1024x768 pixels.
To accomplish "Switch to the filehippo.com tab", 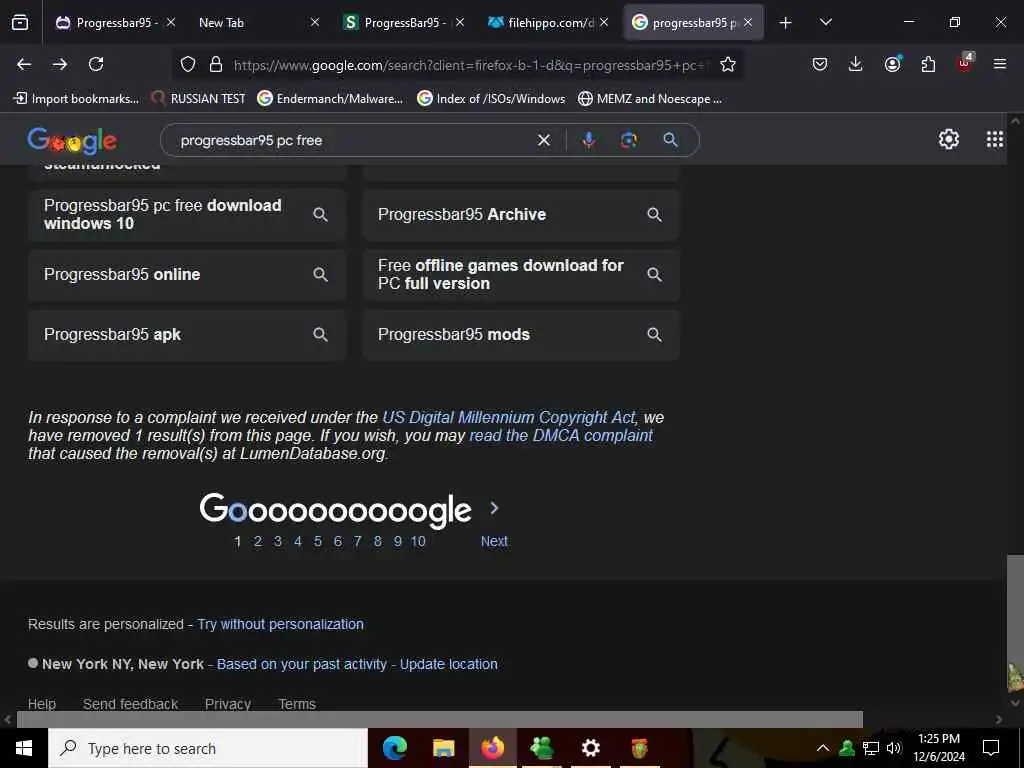I will pos(542,23).
